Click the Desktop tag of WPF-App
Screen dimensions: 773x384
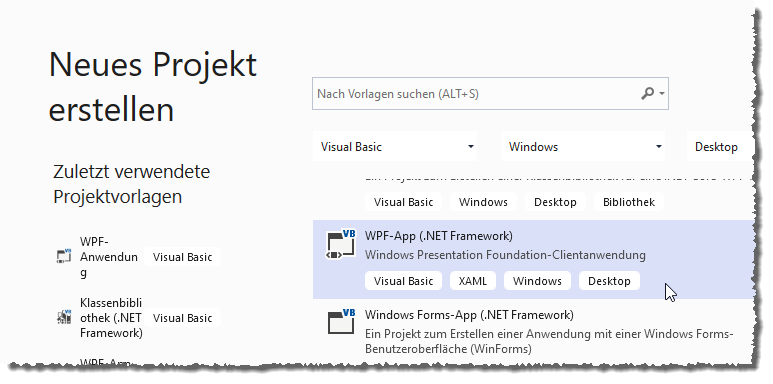pos(609,281)
